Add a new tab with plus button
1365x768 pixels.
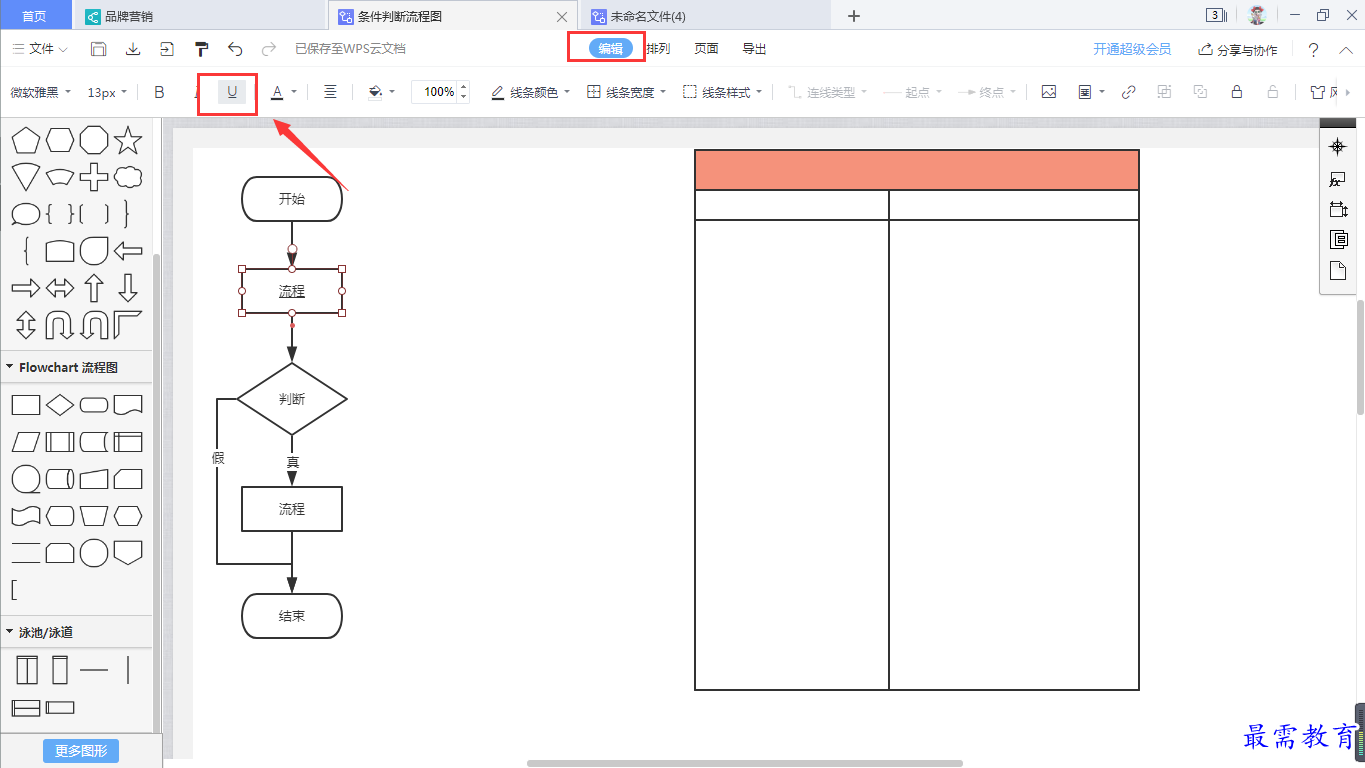(x=853, y=16)
